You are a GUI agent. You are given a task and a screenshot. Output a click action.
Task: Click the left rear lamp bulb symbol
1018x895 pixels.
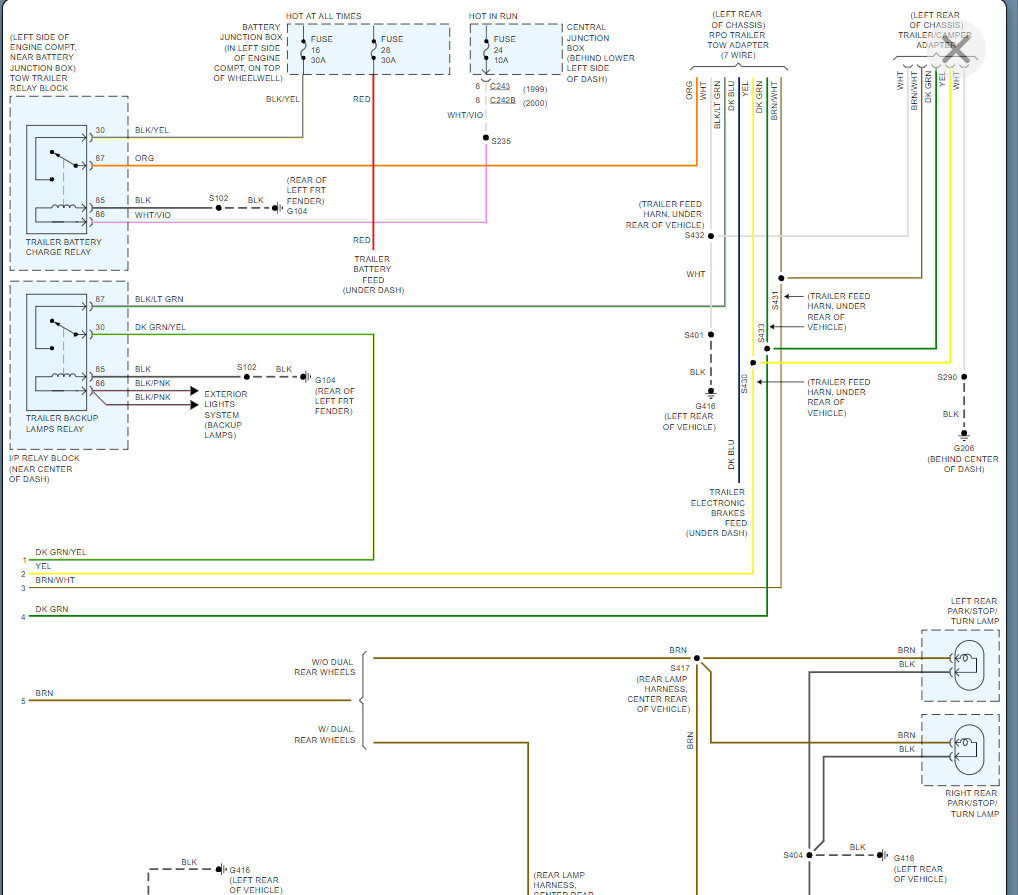[x=967, y=665]
